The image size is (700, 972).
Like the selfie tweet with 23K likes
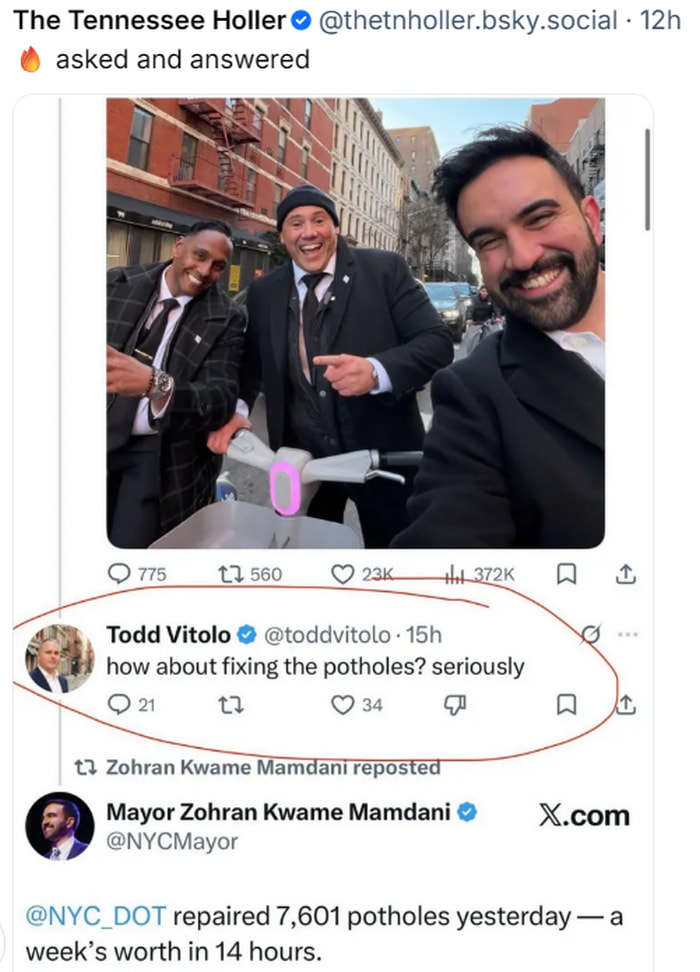(x=343, y=573)
